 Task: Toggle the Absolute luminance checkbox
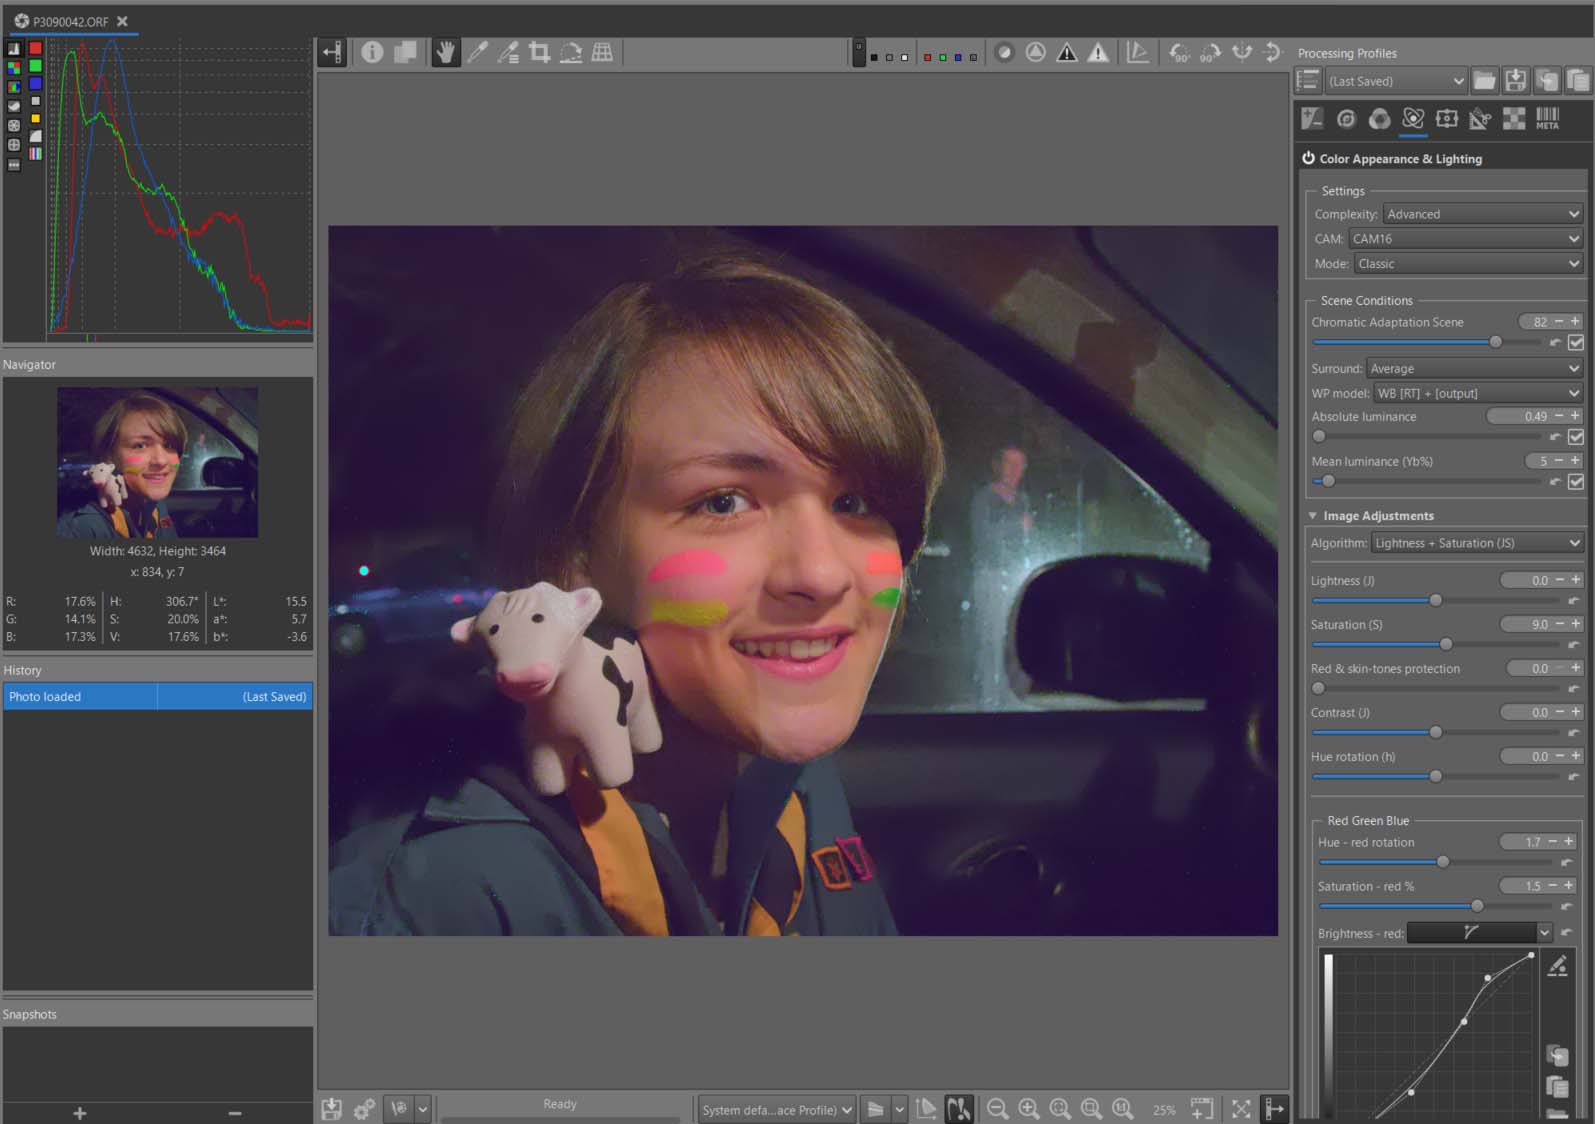(1576, 436)
